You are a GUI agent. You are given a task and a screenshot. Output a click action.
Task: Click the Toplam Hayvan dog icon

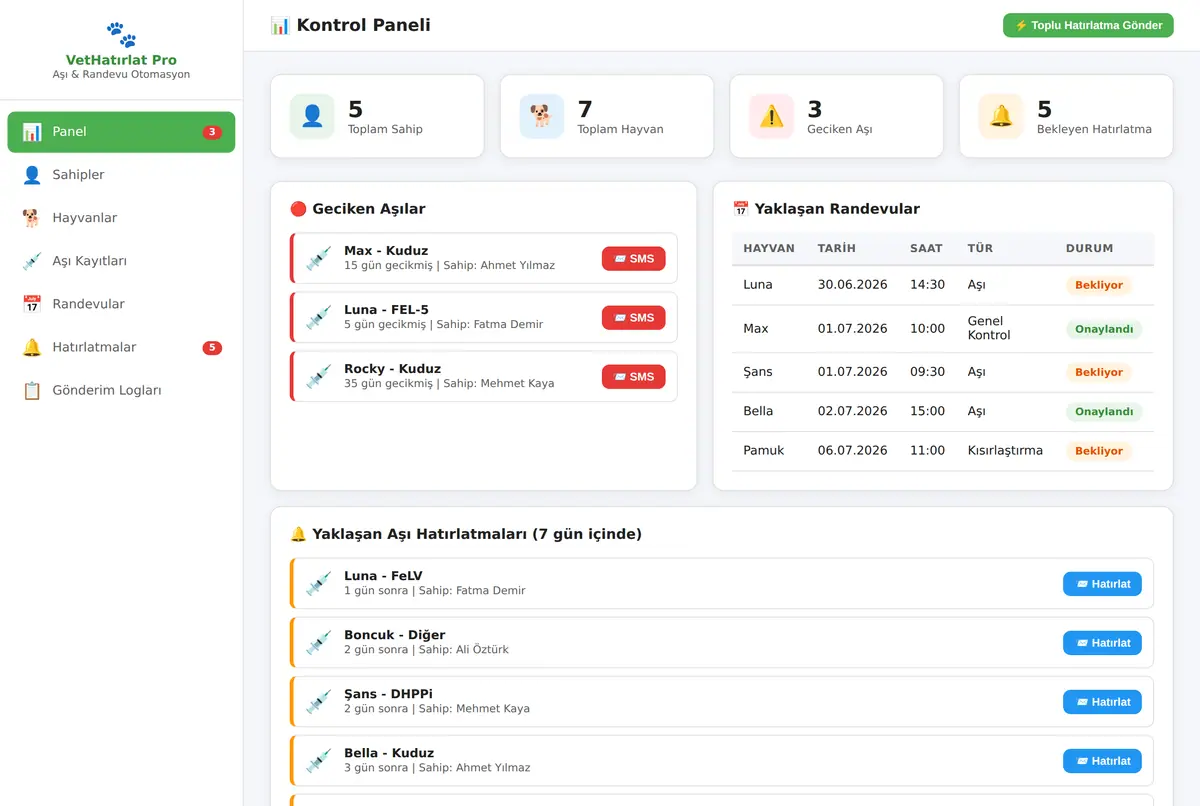pyautogui.click(x=541, y=116)
